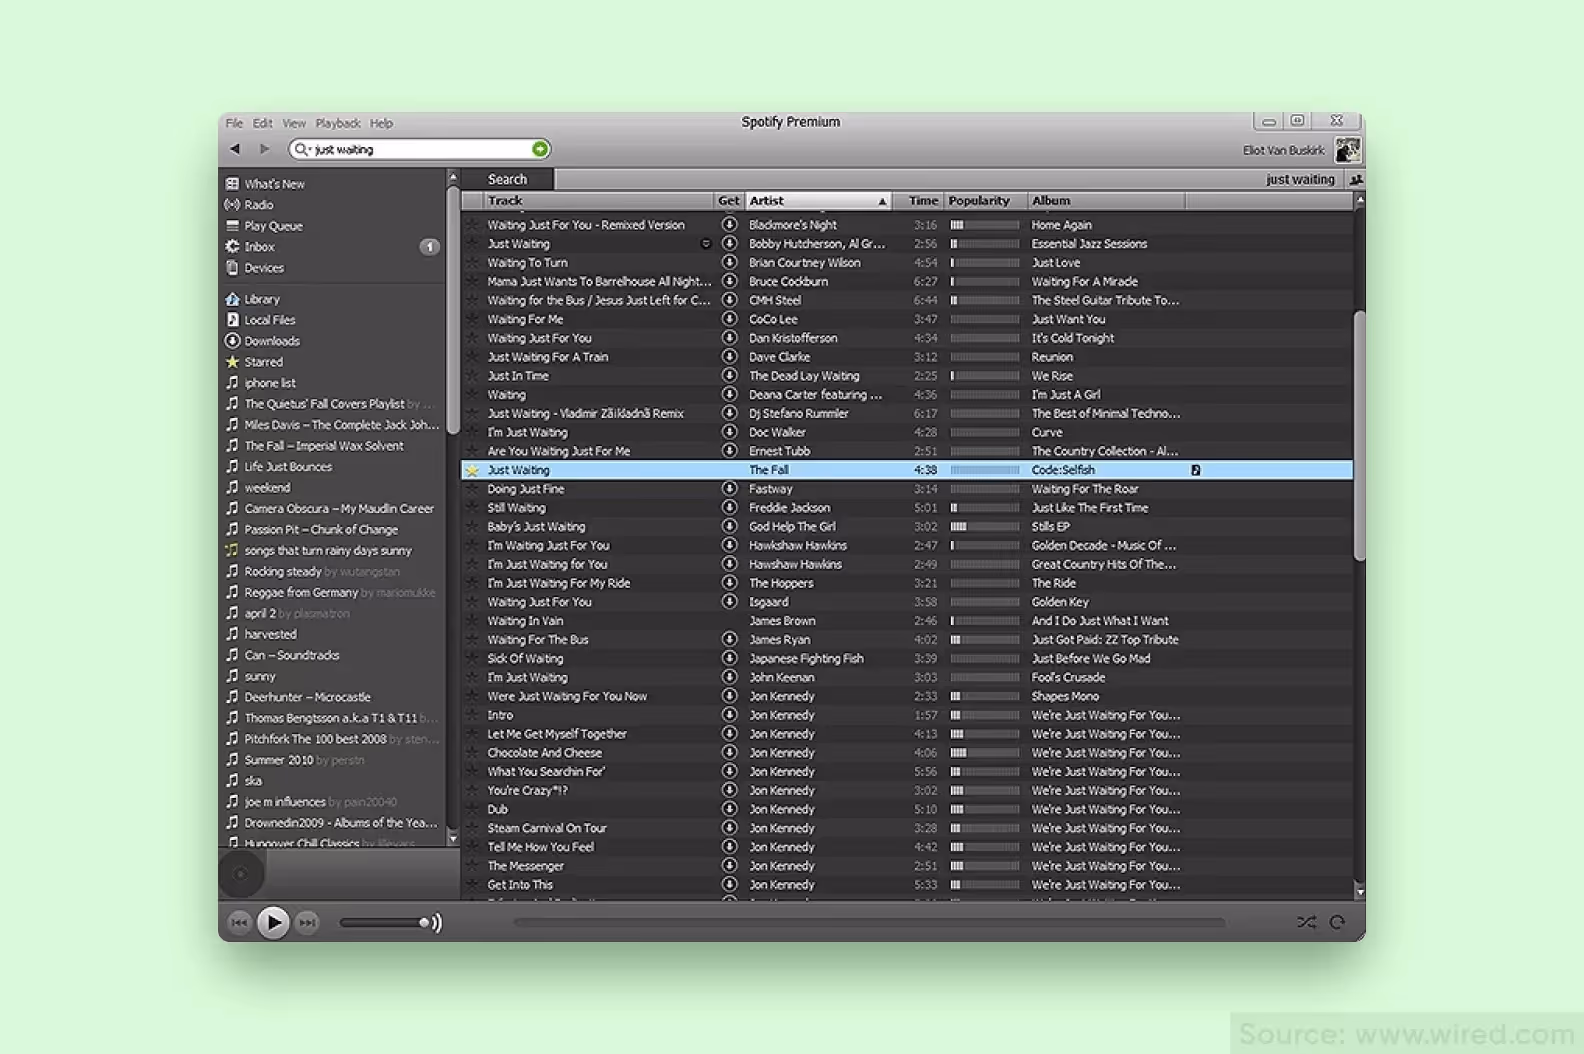Open Code:Selfish album link
Viewport: 1584px width, 1054px height.
[1063, 470]
